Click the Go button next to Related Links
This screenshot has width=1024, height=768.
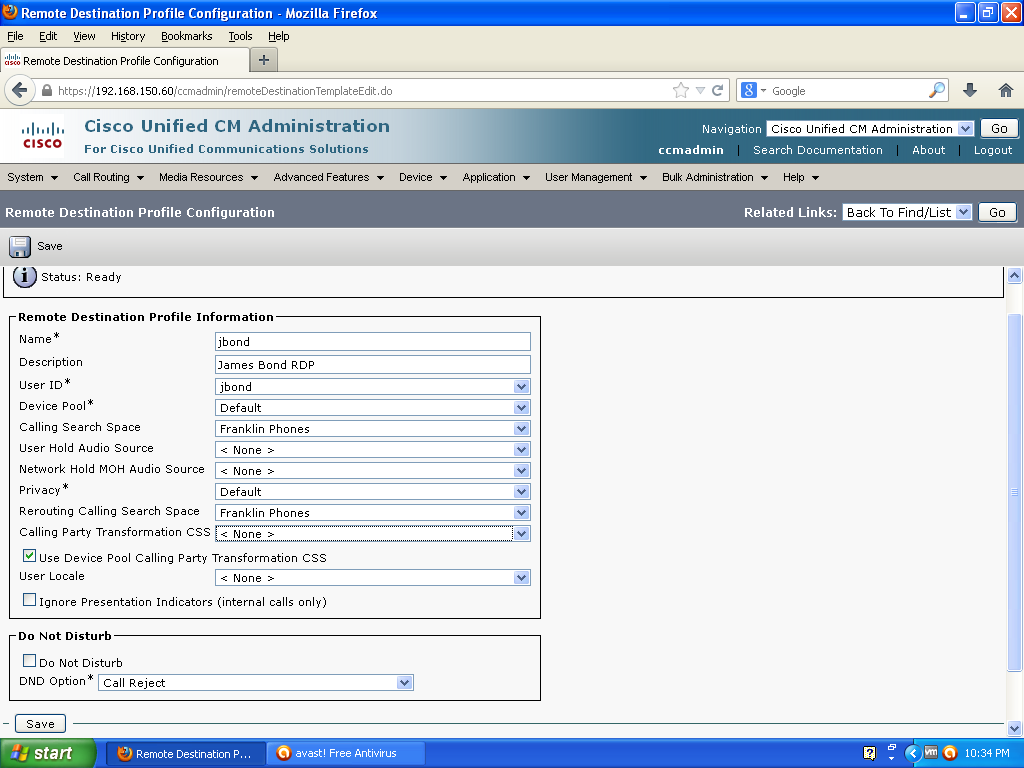tap(997, 212)
